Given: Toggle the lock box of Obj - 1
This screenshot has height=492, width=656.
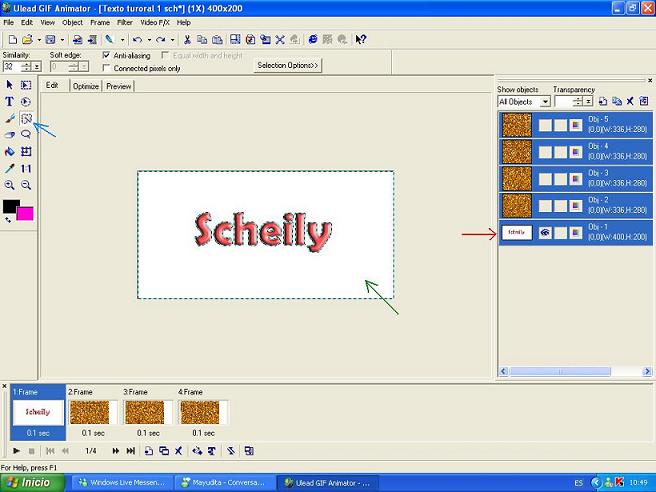Looking at the screenshot, I should pos(560,233).
